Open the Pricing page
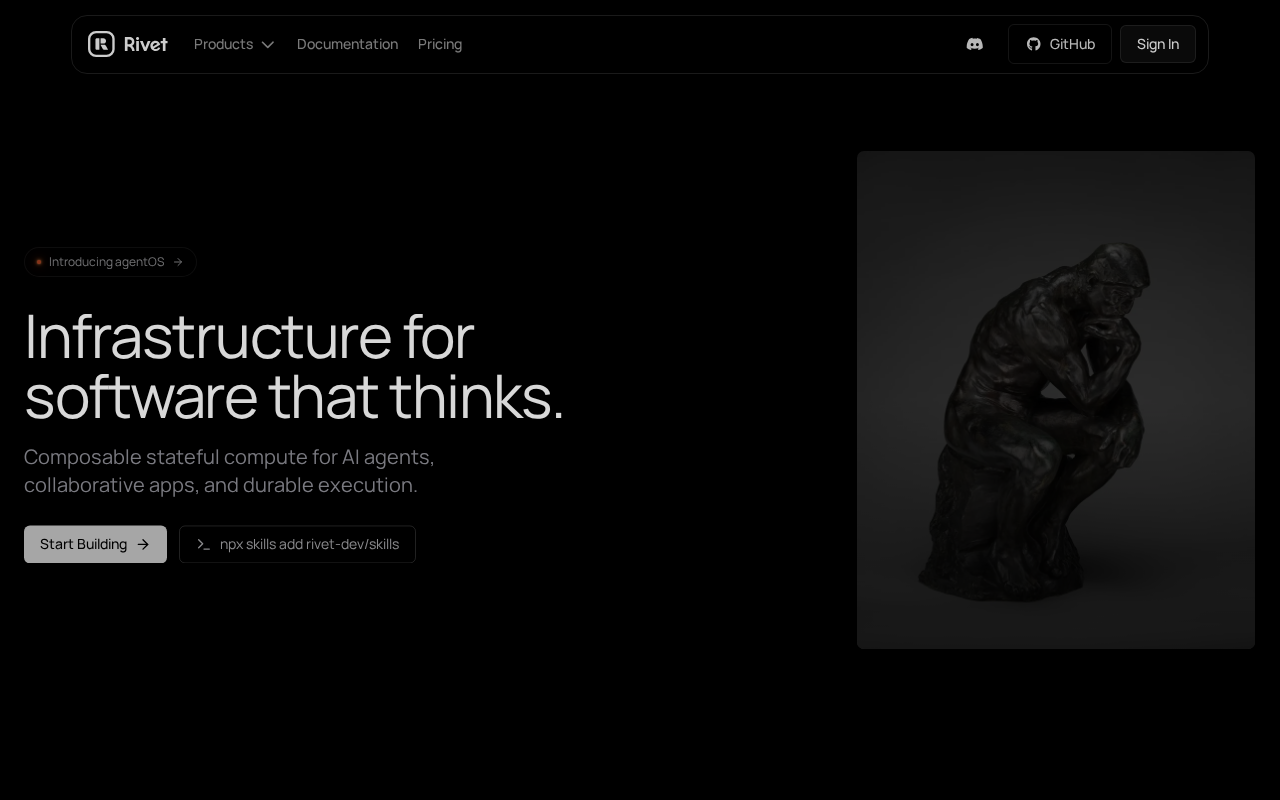The height and width of the screenshot is (800, 1280). pyautogui.click(x=440, y=44)
